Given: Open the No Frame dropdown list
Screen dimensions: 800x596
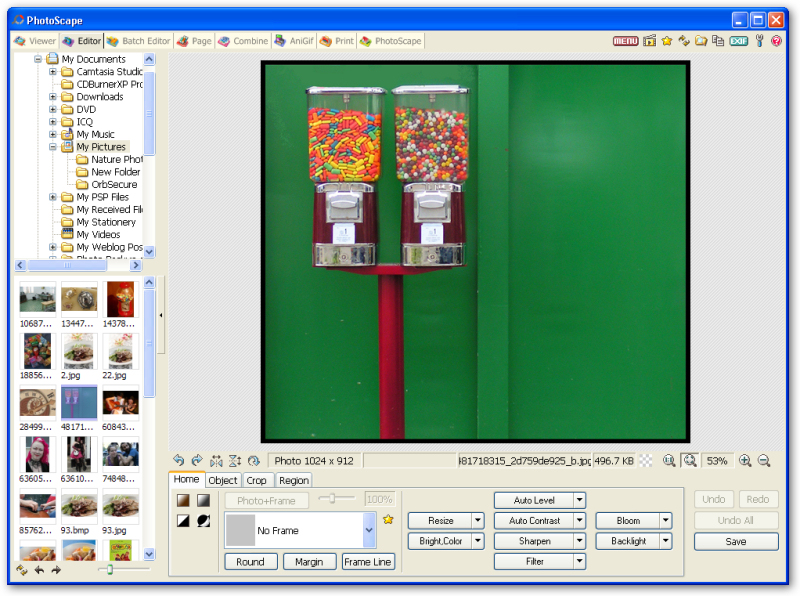Looking at the screenshot, I should 369,529.
